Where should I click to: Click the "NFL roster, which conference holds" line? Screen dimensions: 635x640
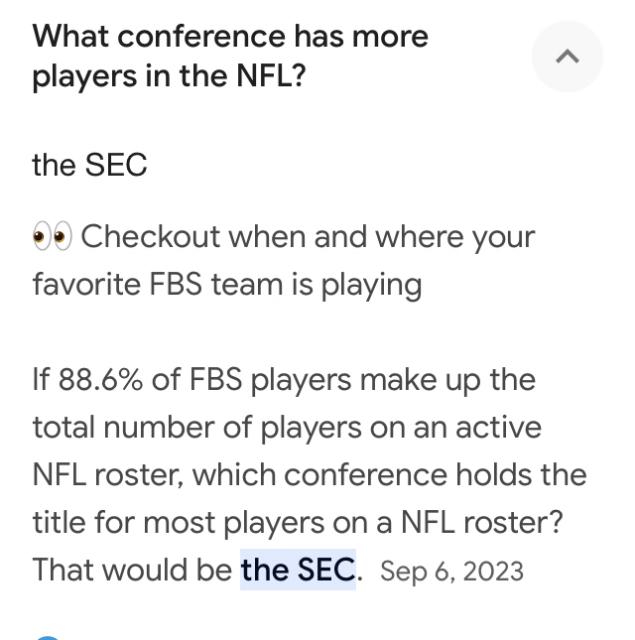click(x=309, y=475)
